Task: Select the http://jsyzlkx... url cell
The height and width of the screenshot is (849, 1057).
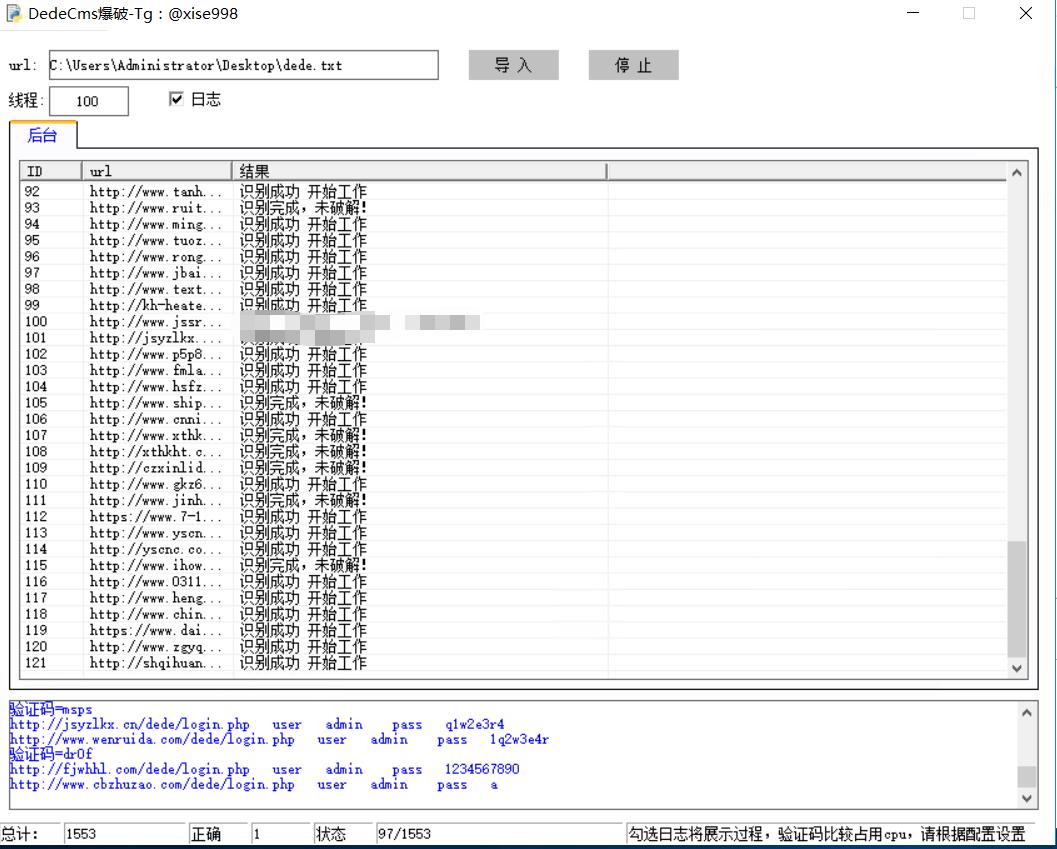Action: 156,338
